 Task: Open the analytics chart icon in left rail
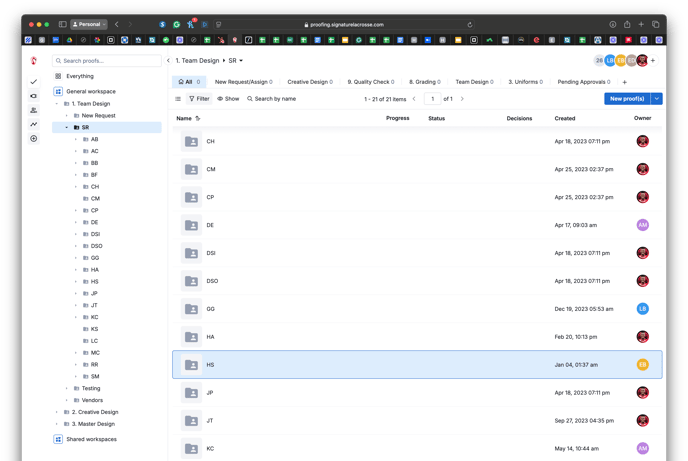33,124
